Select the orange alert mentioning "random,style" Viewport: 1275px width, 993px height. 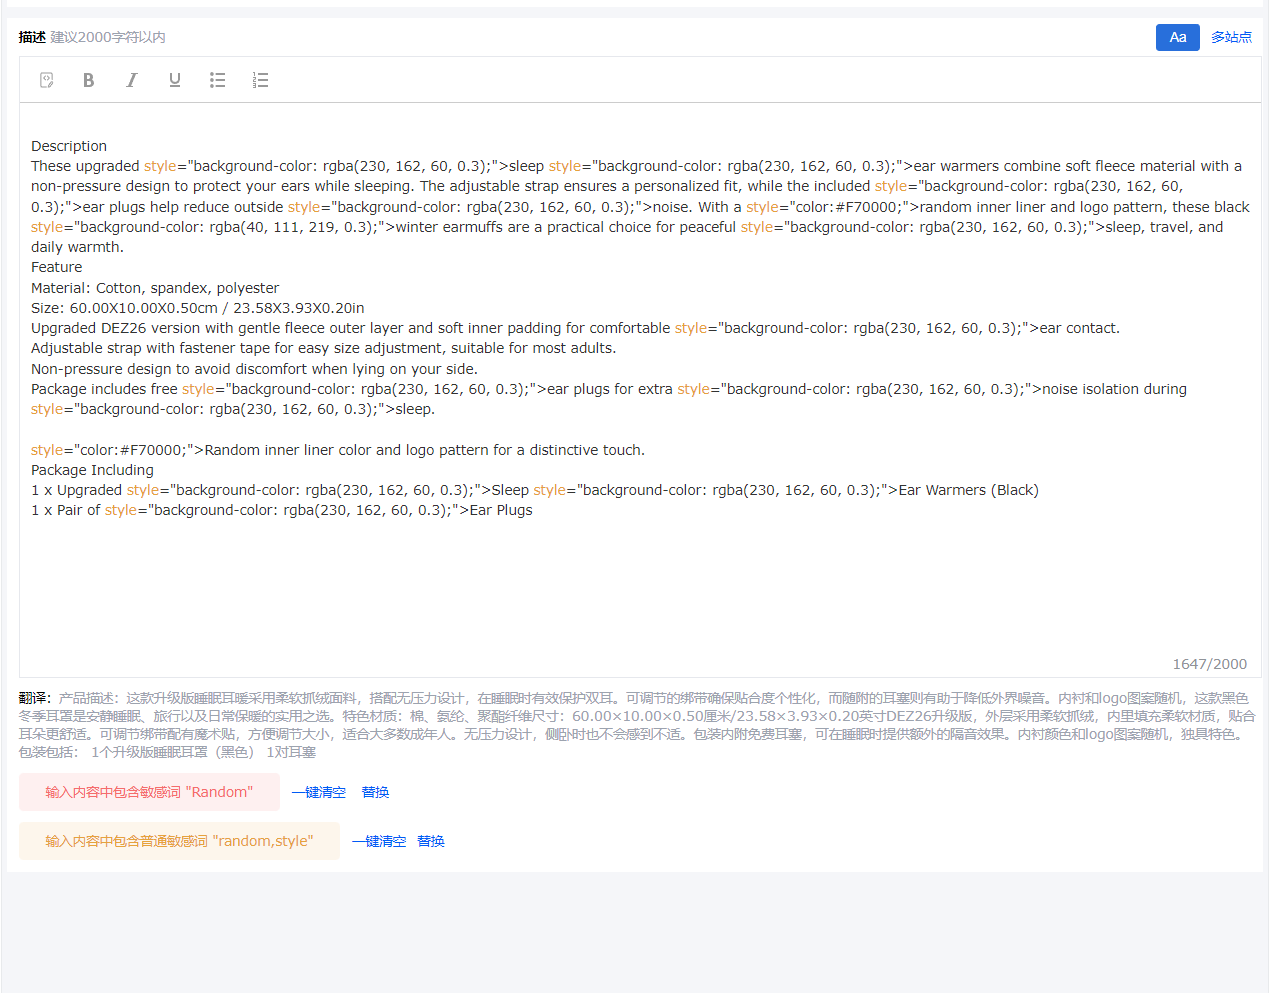pyautogui.click(x=179, y=841)
